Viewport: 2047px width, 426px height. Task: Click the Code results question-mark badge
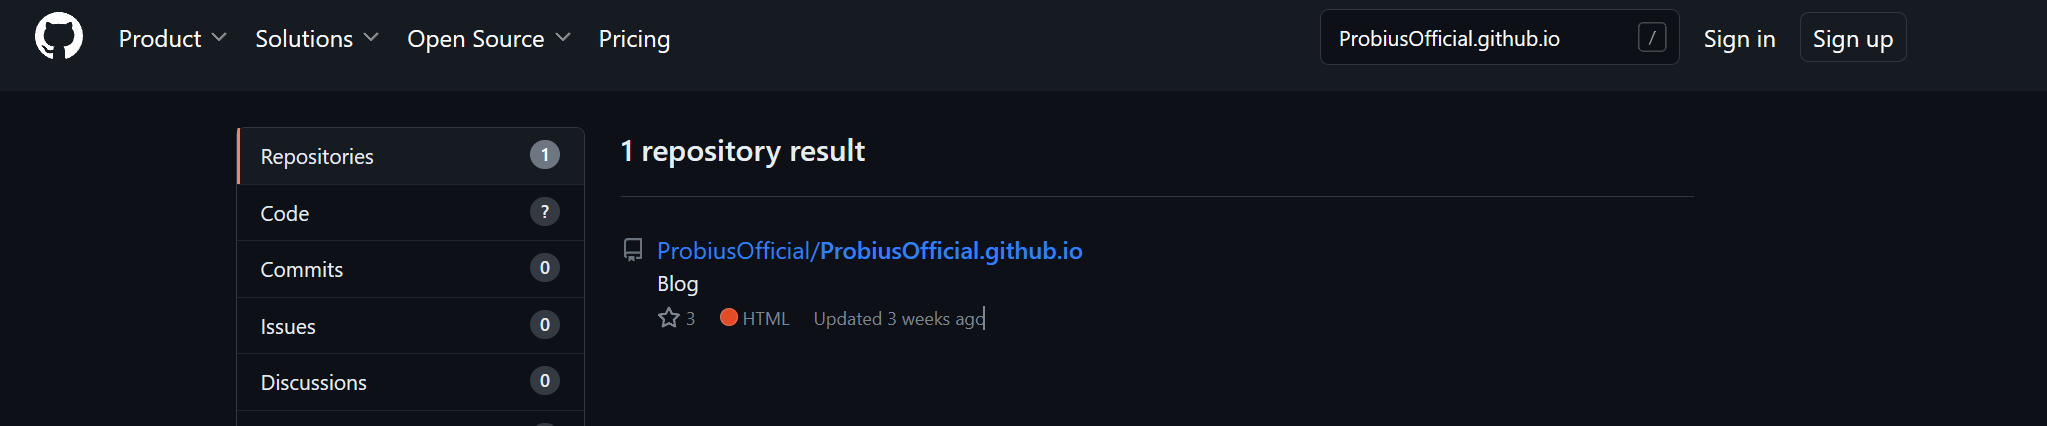[x=544, y=212]
